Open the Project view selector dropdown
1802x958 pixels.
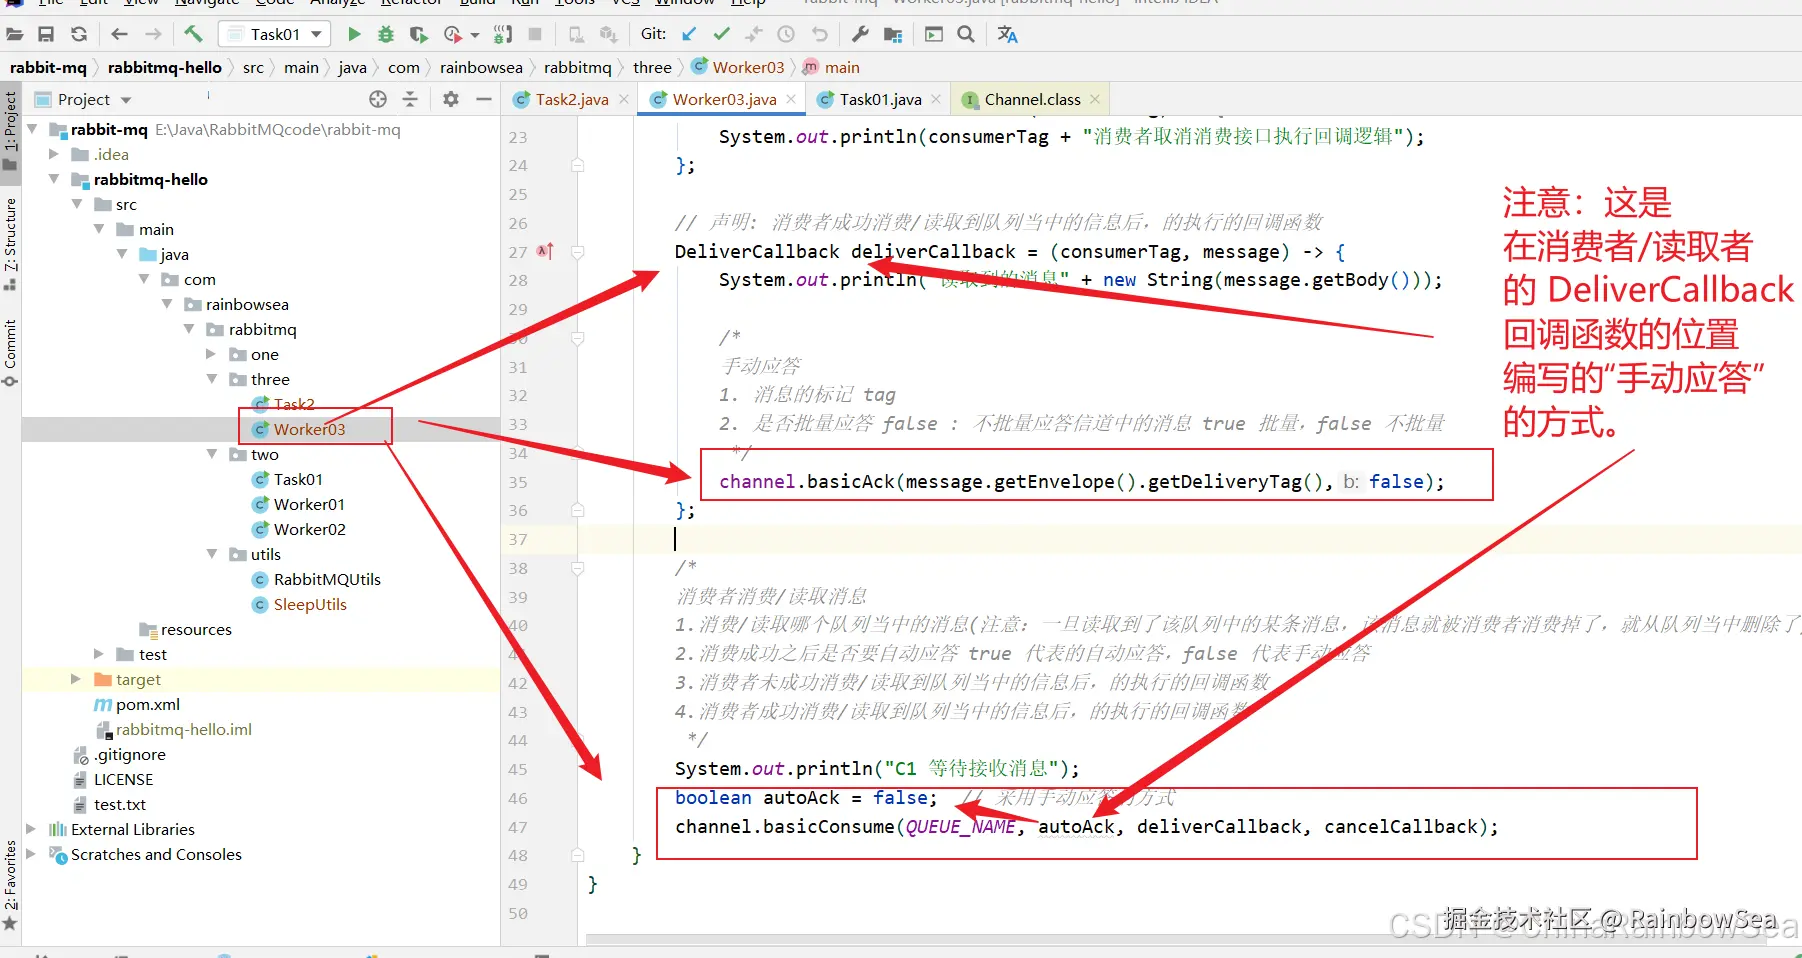tap(126, 100)
